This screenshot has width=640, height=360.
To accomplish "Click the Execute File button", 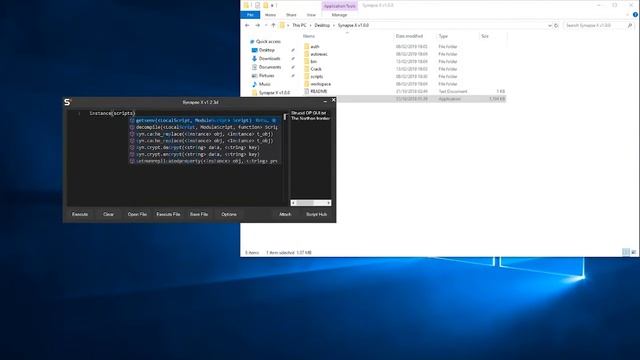I will tap(168, 214).
